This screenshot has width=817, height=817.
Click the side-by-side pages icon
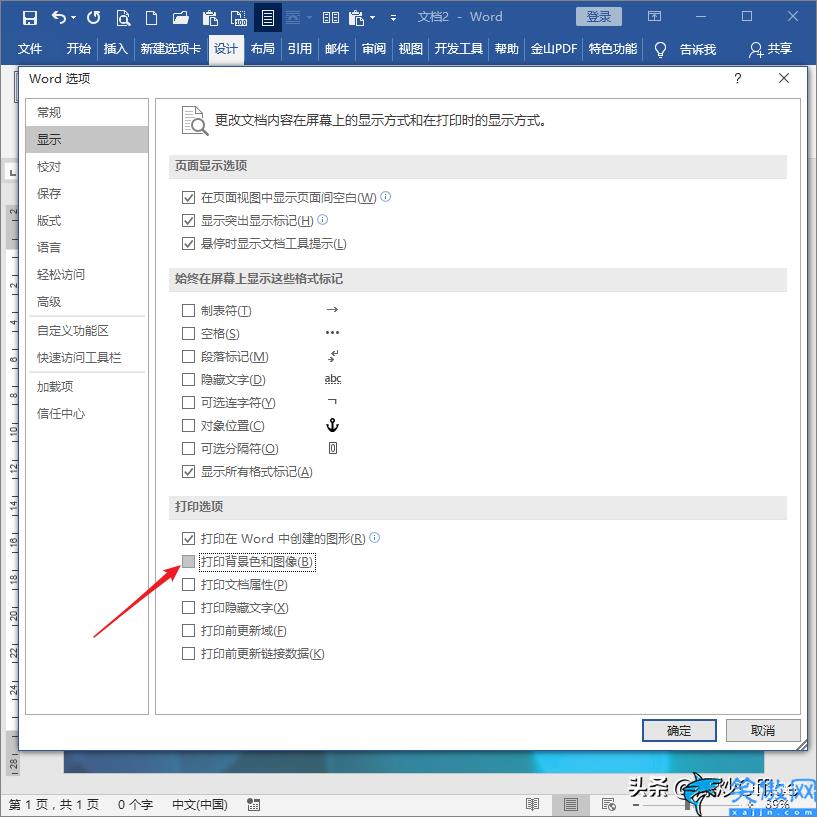[330, 18]
